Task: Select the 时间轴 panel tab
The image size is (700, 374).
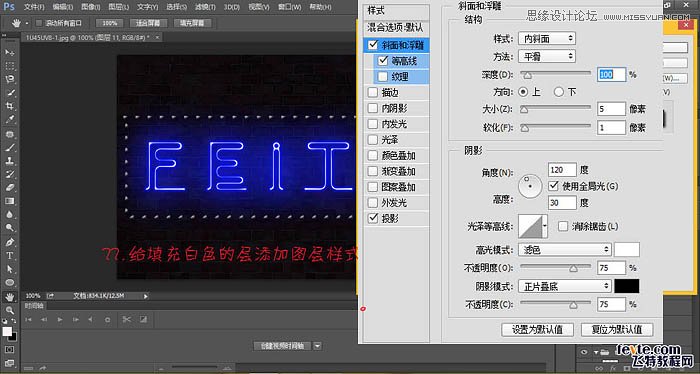Action: [34, 306]
